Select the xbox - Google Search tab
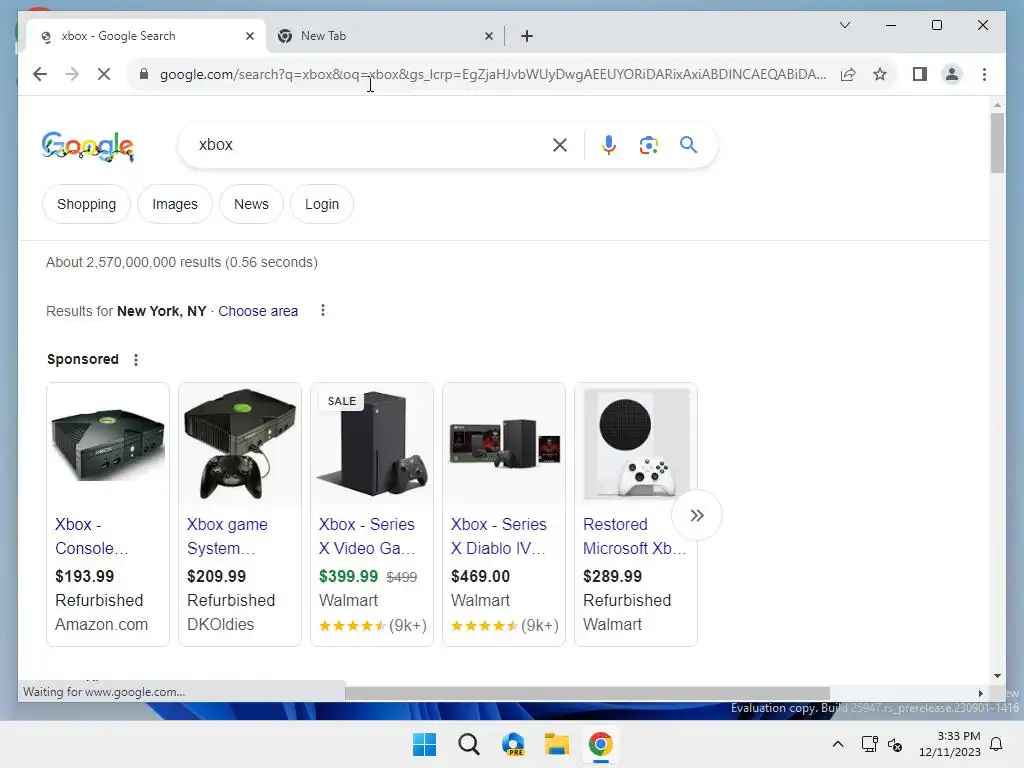The image size is (1024, 768). pos(145,36)
